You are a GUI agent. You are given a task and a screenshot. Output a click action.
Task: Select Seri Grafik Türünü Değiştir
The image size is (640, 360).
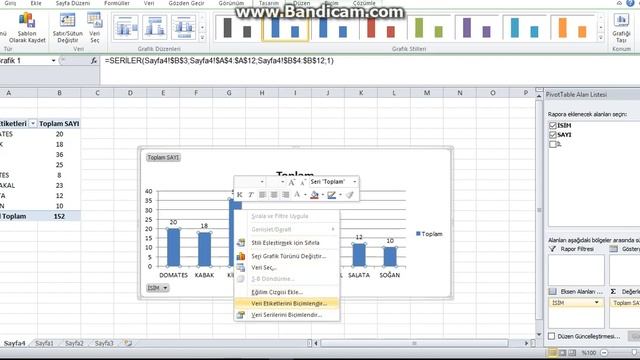point(287,256)
